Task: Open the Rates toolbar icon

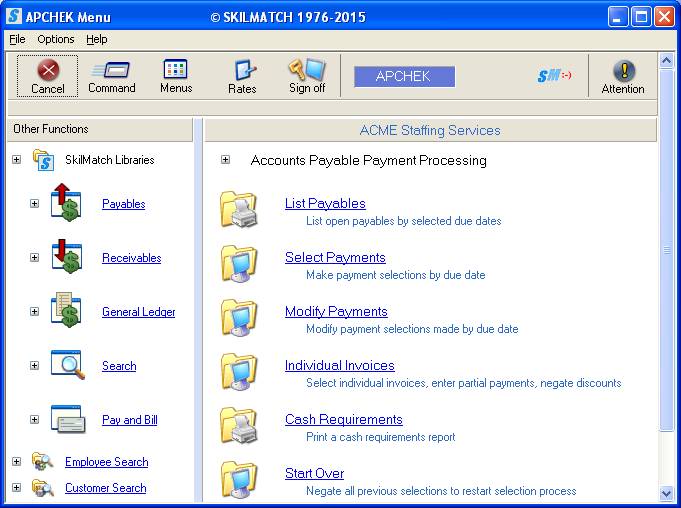Action: tap(245, 70)
